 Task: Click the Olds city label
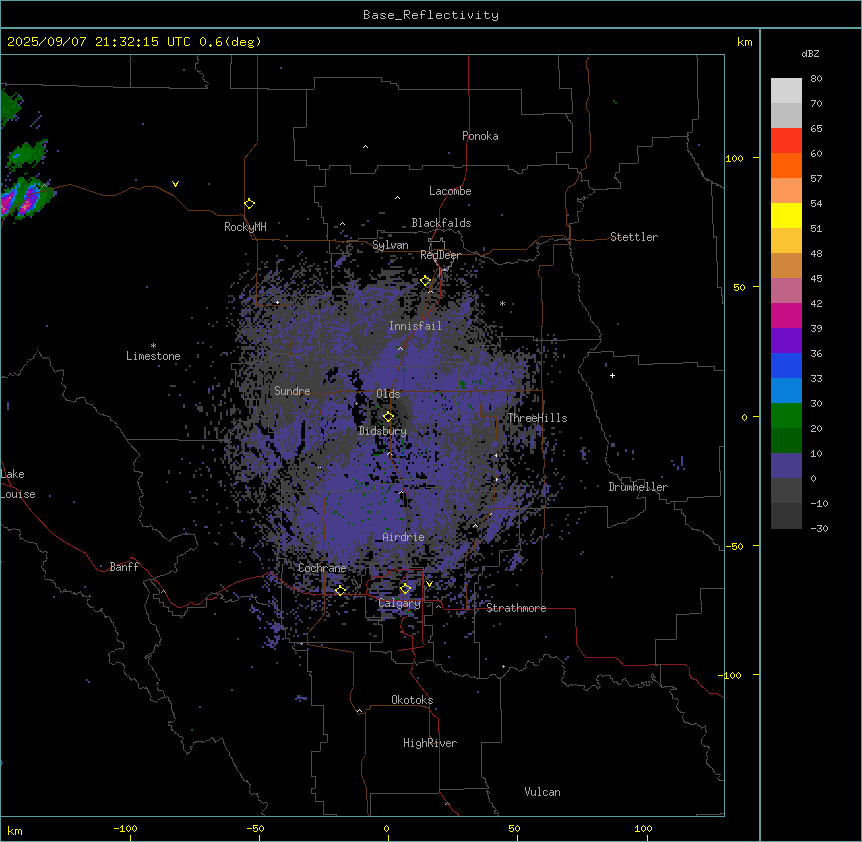(x=388, y=394)
